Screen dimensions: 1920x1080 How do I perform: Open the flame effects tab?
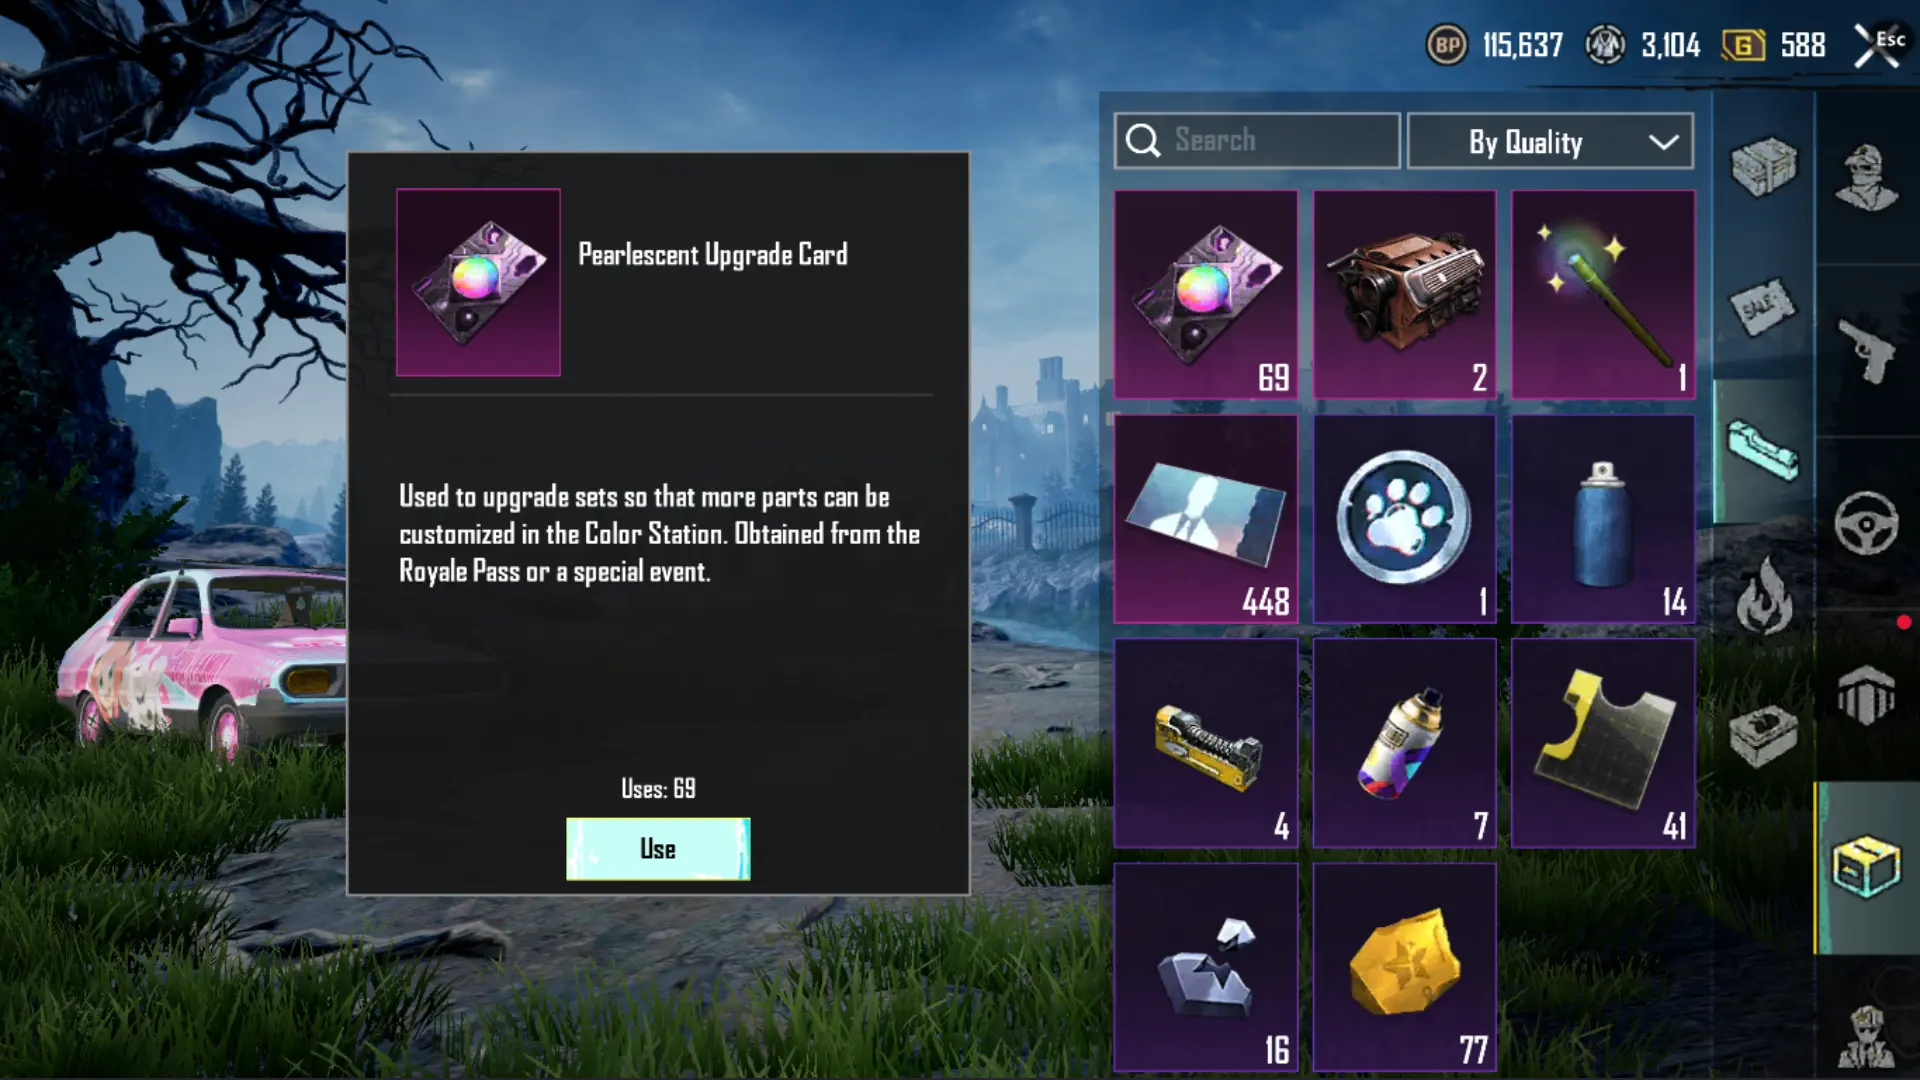tap(1763, 596)
